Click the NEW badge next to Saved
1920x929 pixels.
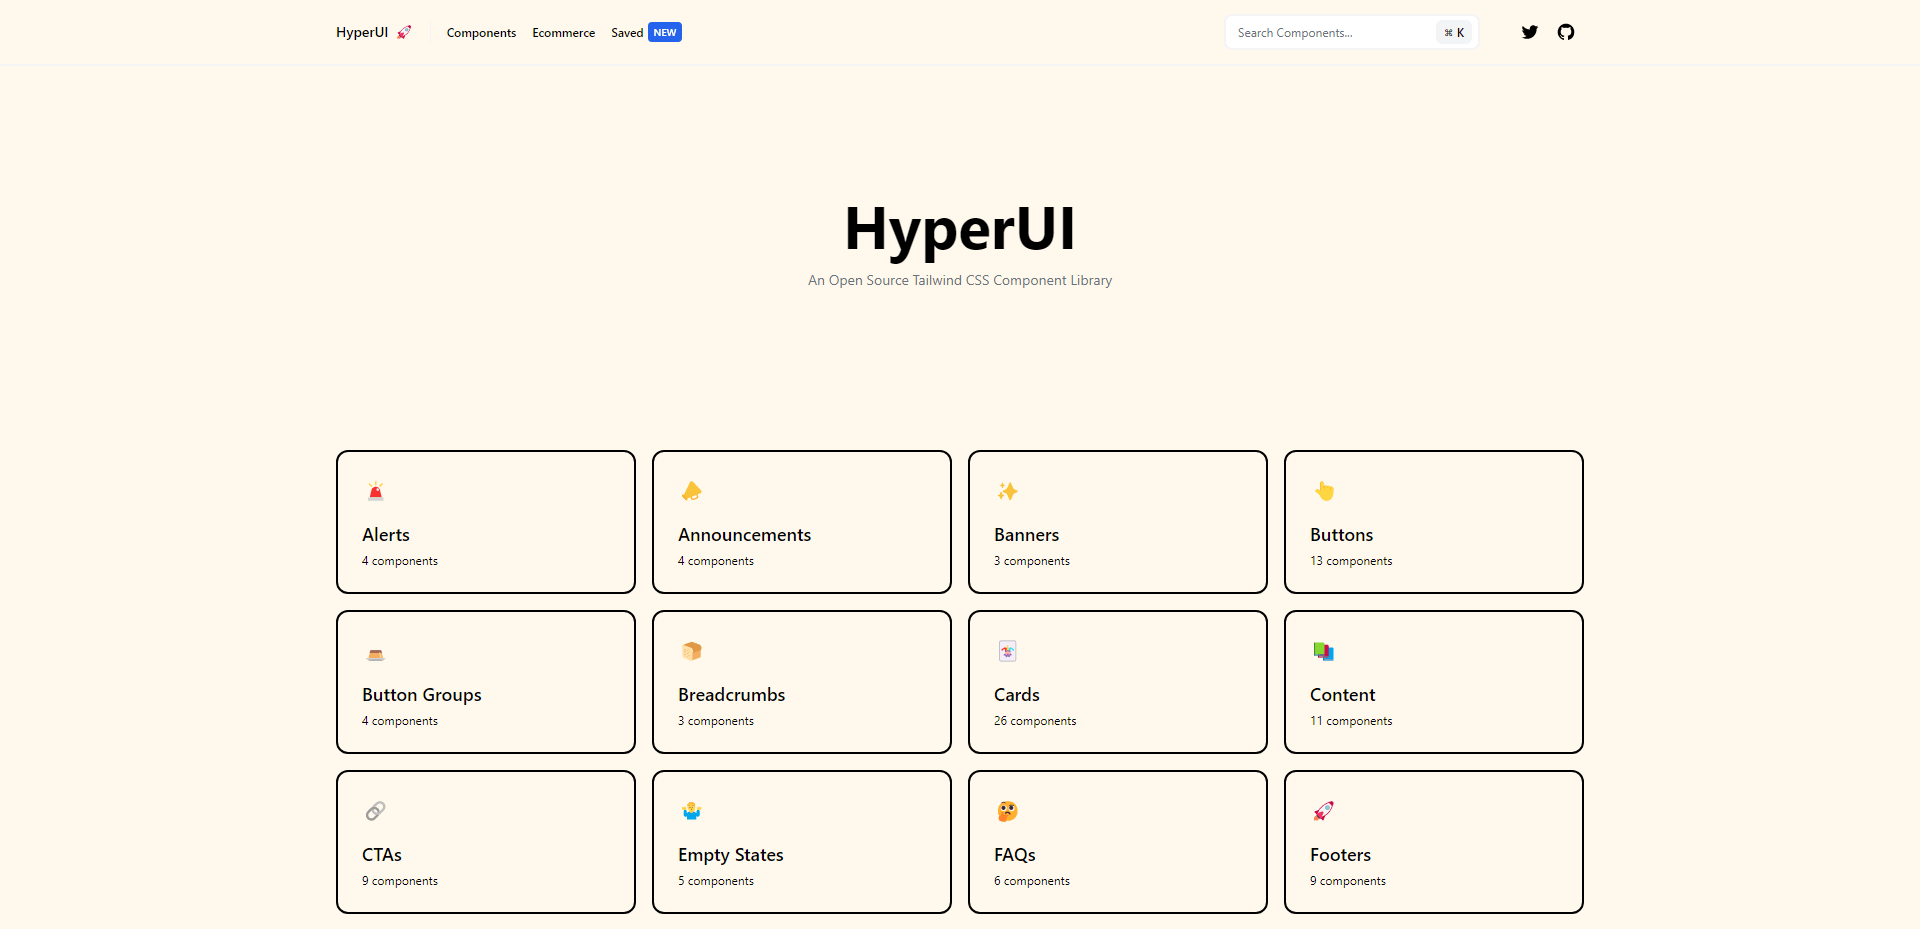[x=665, y=32]
